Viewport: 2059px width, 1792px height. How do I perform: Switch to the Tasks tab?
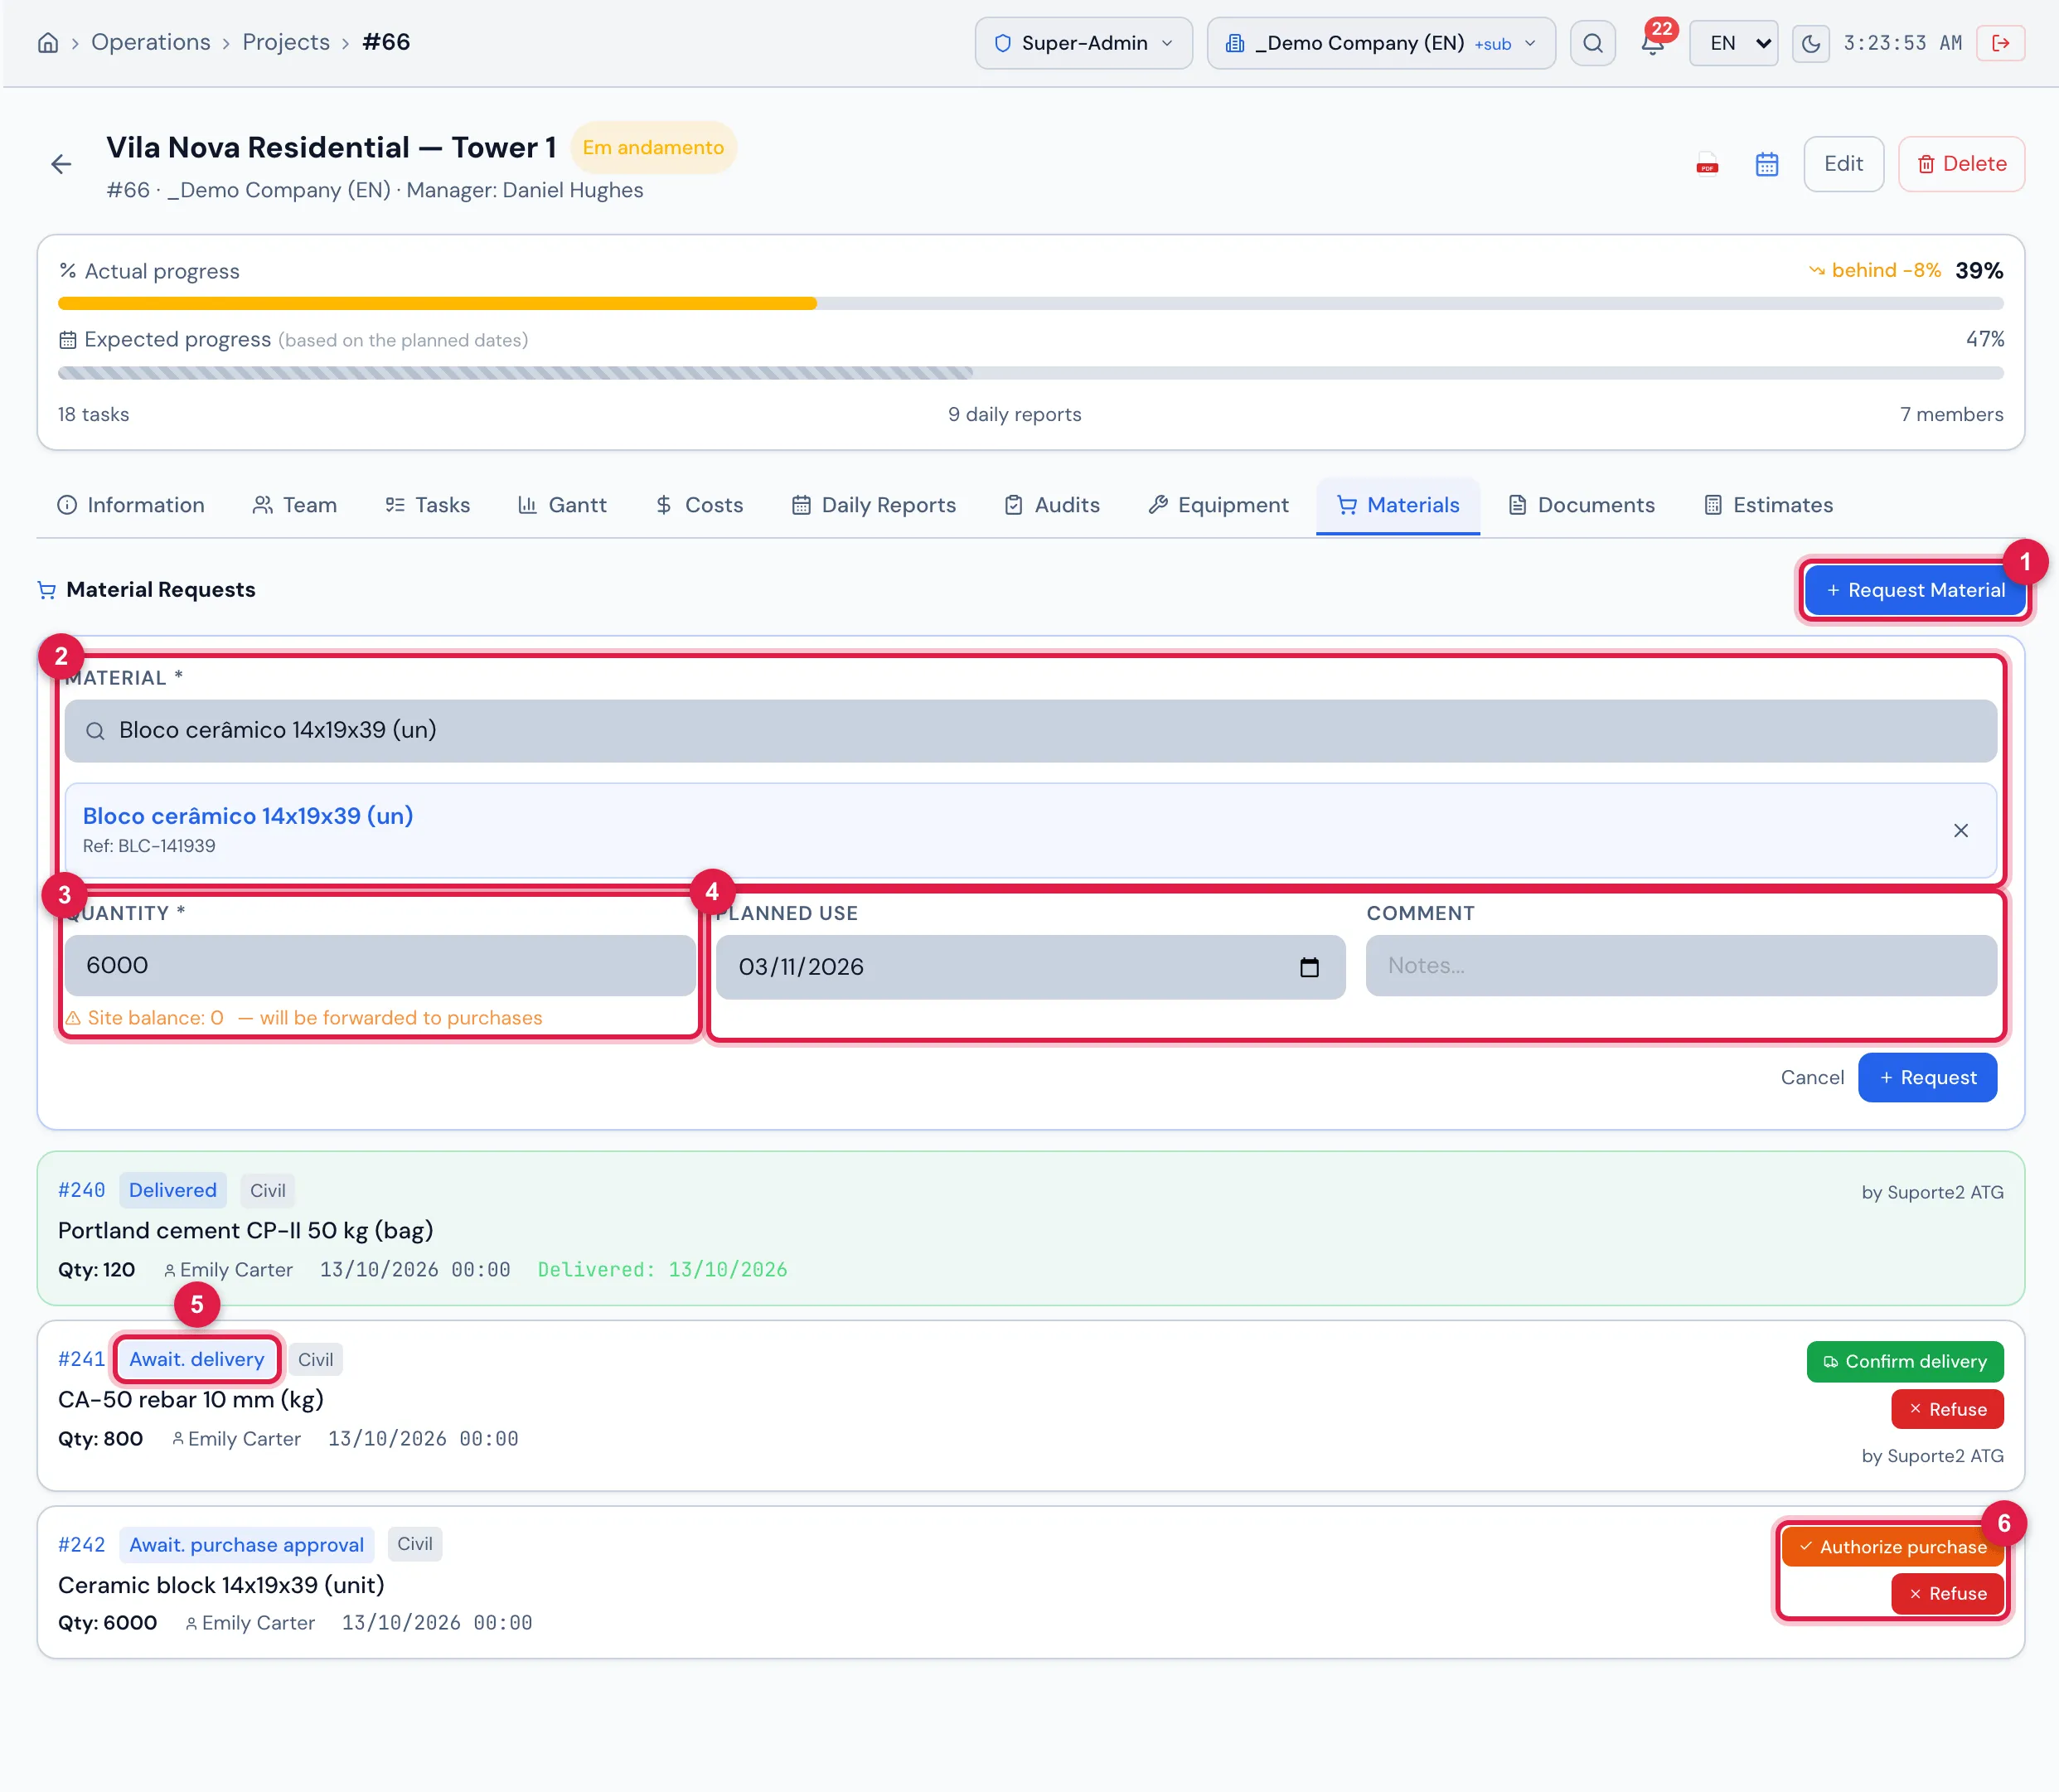pyautogui.click(x=427, y=505)
